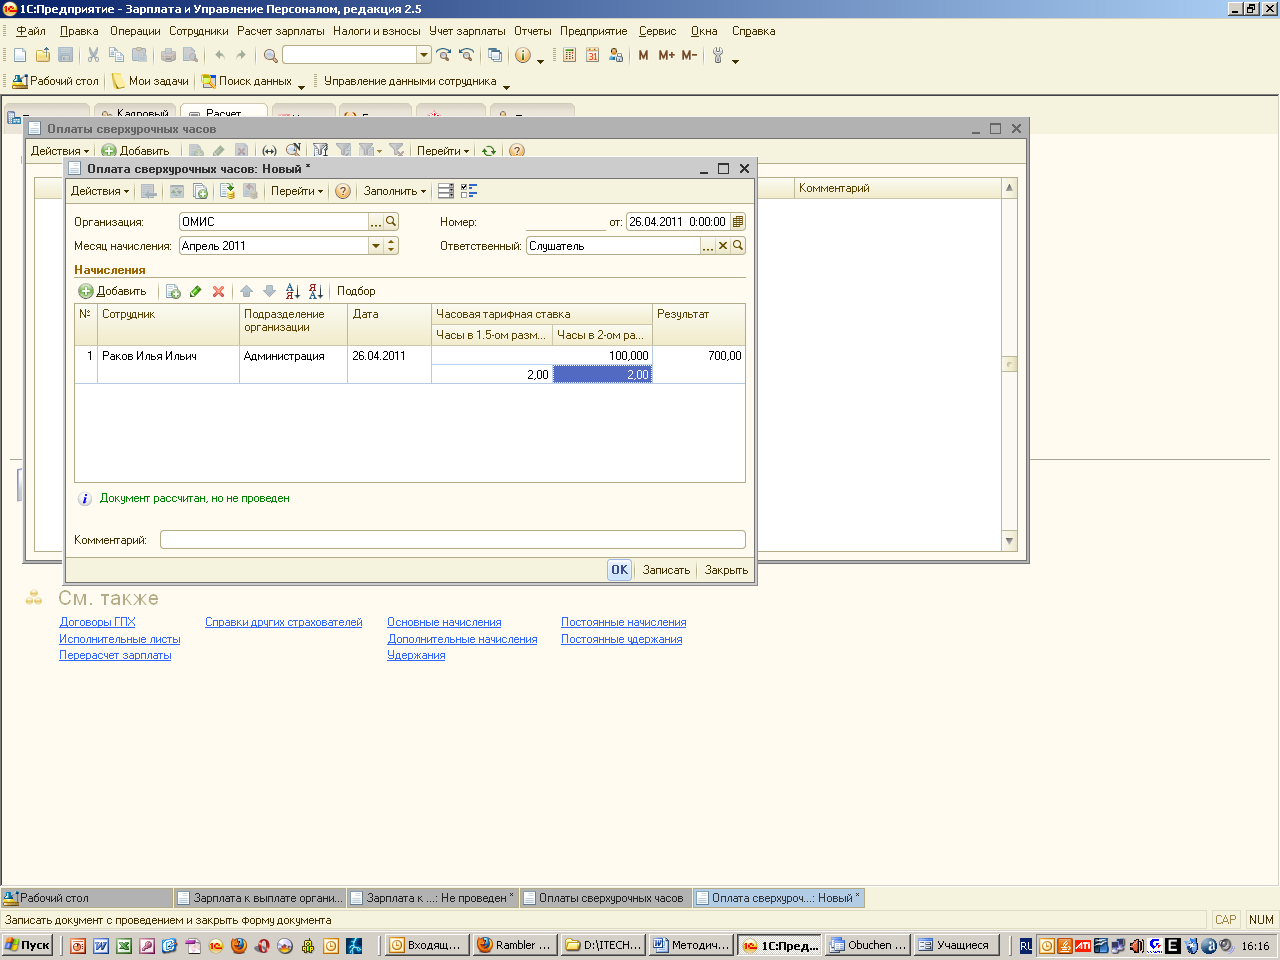Open Перейти dropdown in new document window
The height and width of the screenshot is (960, 1280).
click(297, 191)
